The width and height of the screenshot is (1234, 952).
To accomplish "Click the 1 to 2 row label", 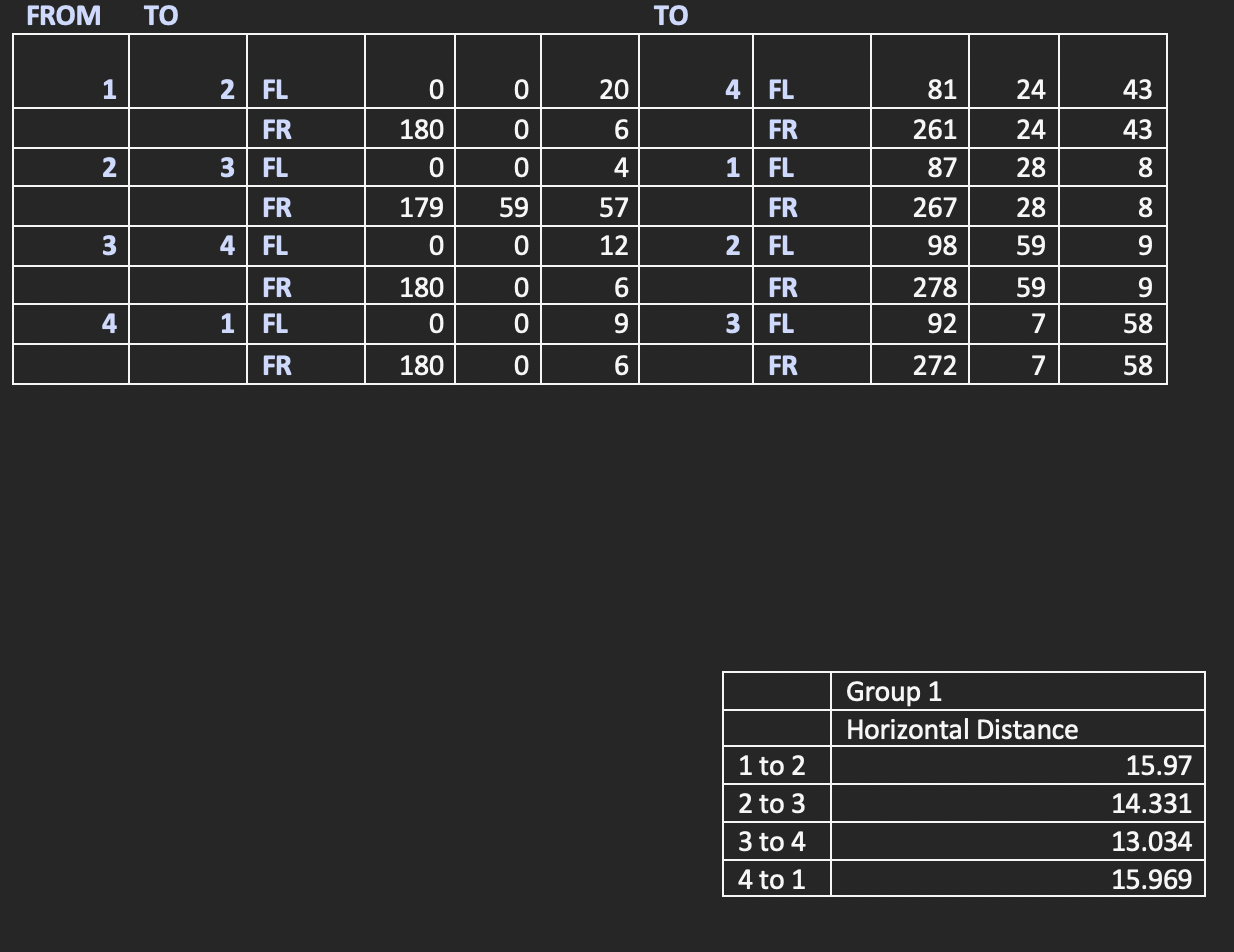I will pos(772,766).
